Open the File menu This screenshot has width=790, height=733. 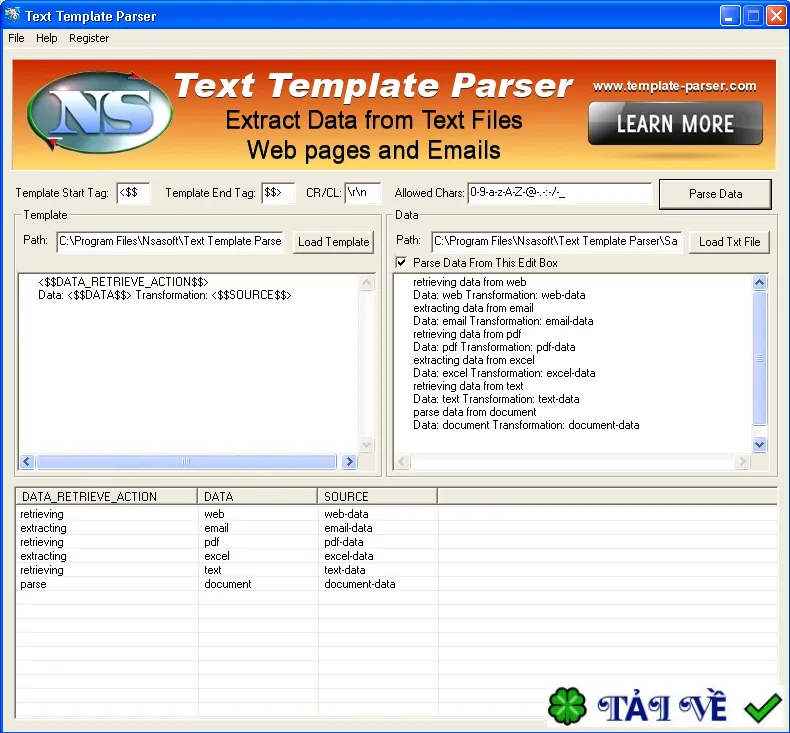pyautogui.click(x=16, y=38)
